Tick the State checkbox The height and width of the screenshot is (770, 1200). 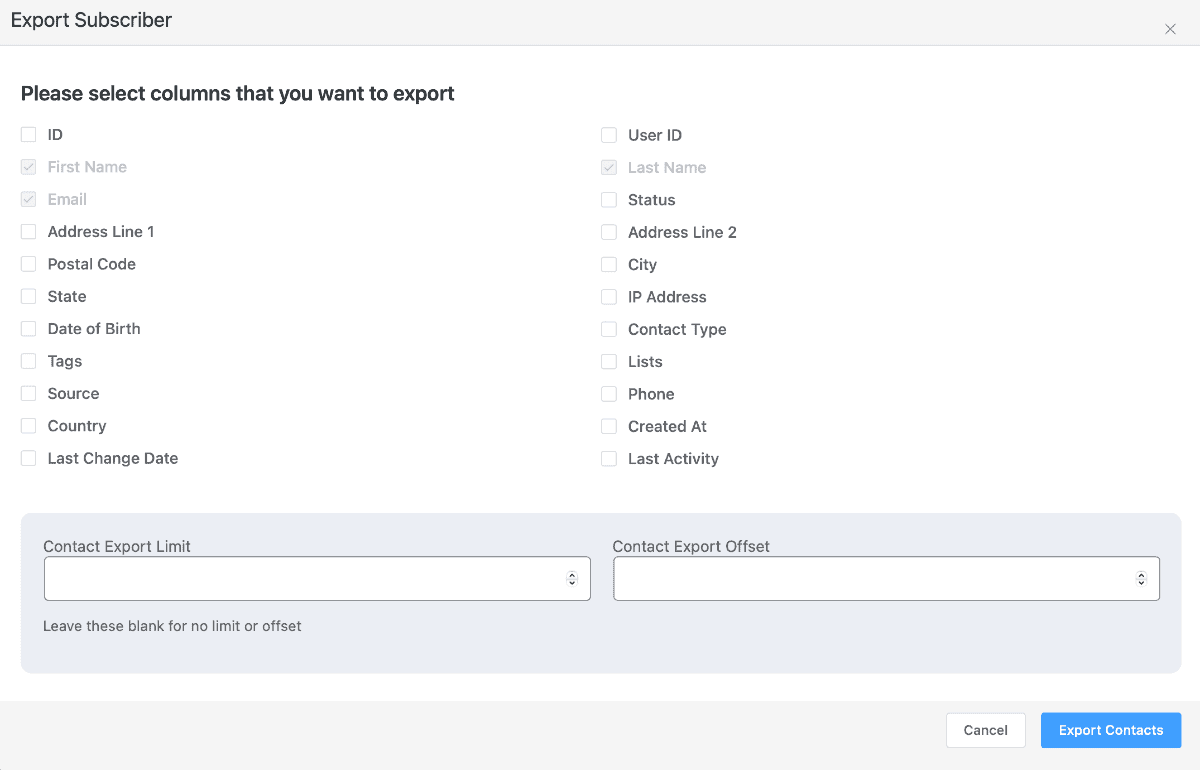tap(28, 296)
